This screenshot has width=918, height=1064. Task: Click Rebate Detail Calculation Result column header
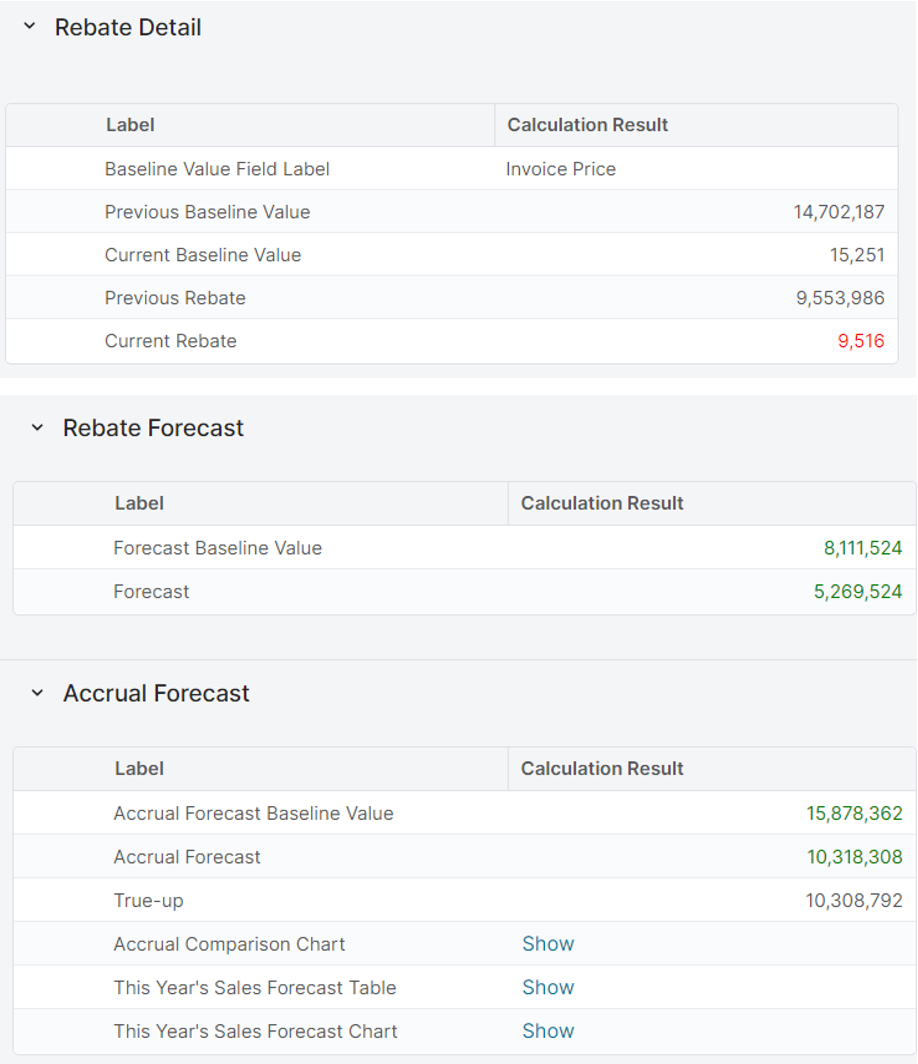(x=588, y=125)
